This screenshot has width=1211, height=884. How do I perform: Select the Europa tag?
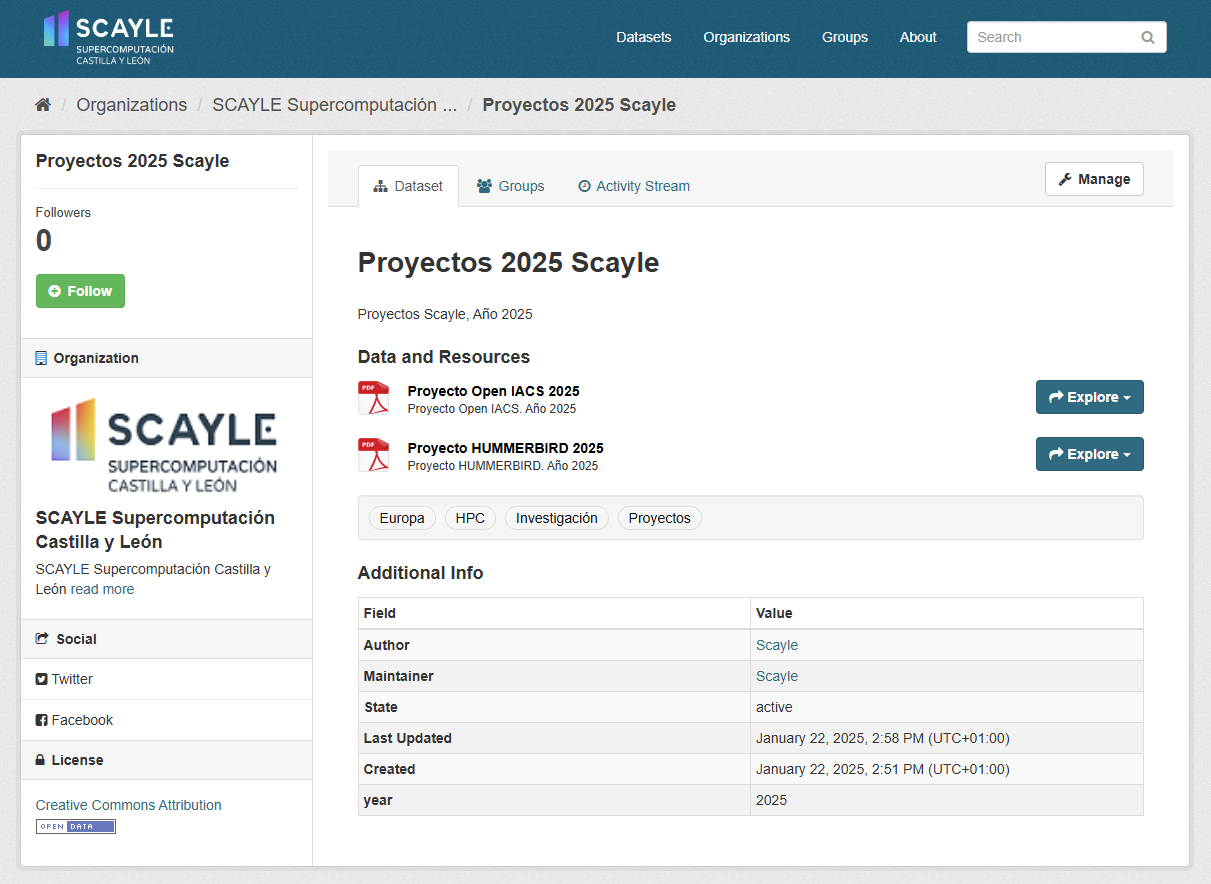coord(402,518)
